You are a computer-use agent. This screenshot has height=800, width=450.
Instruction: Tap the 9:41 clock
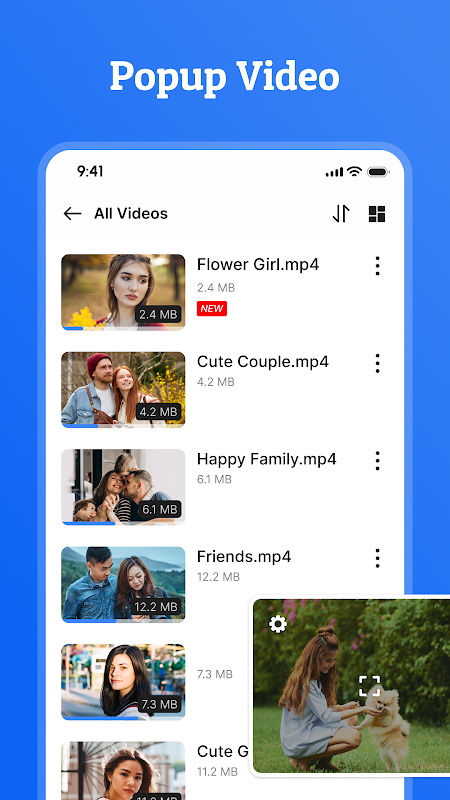(90, 171)
